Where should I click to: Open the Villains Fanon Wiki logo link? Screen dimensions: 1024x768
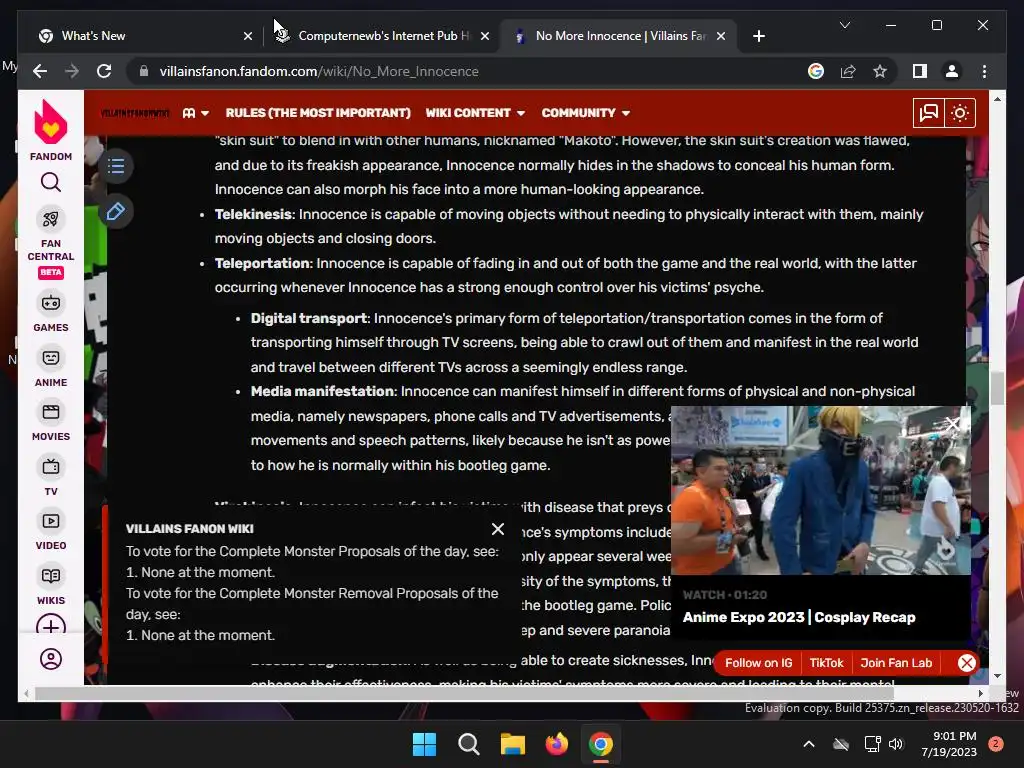pos(135,113)
